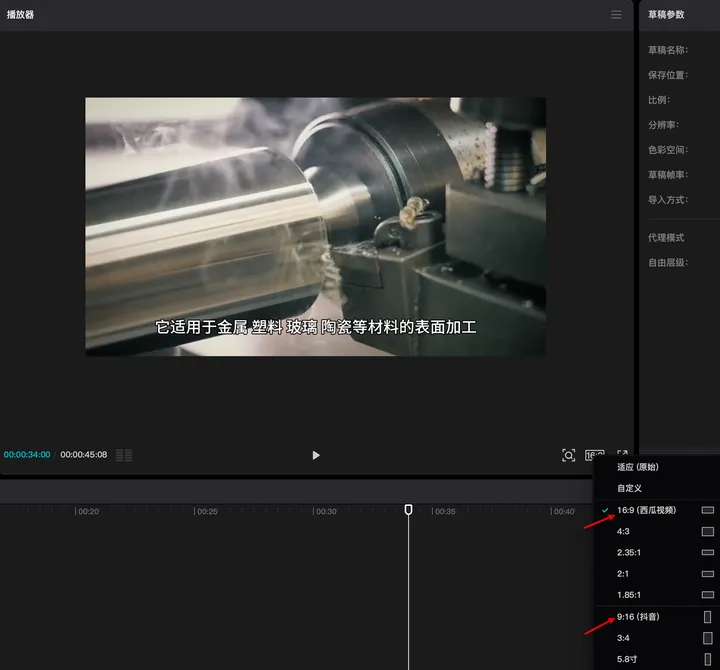720x670 pixels.
Task: Choose the 2.35:1 aspect ratio
Action: [629, 552]
